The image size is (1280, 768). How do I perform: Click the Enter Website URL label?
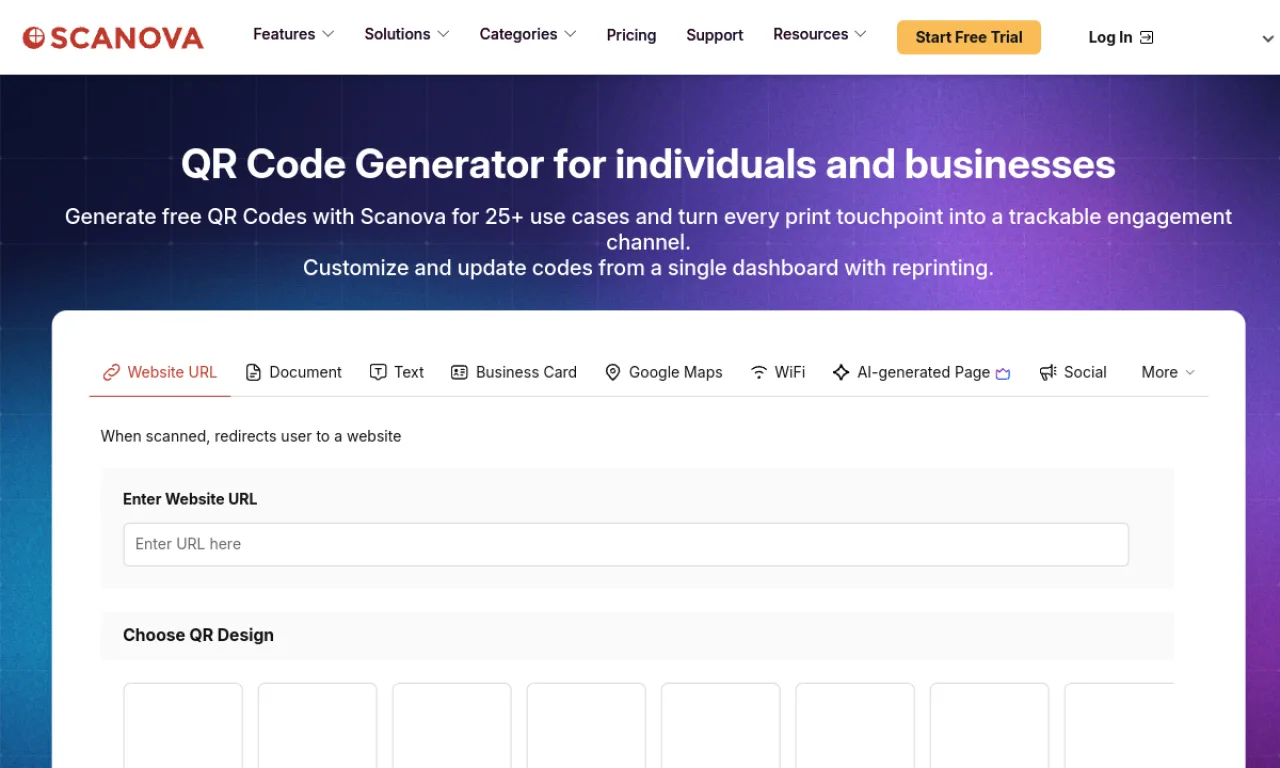190,499
